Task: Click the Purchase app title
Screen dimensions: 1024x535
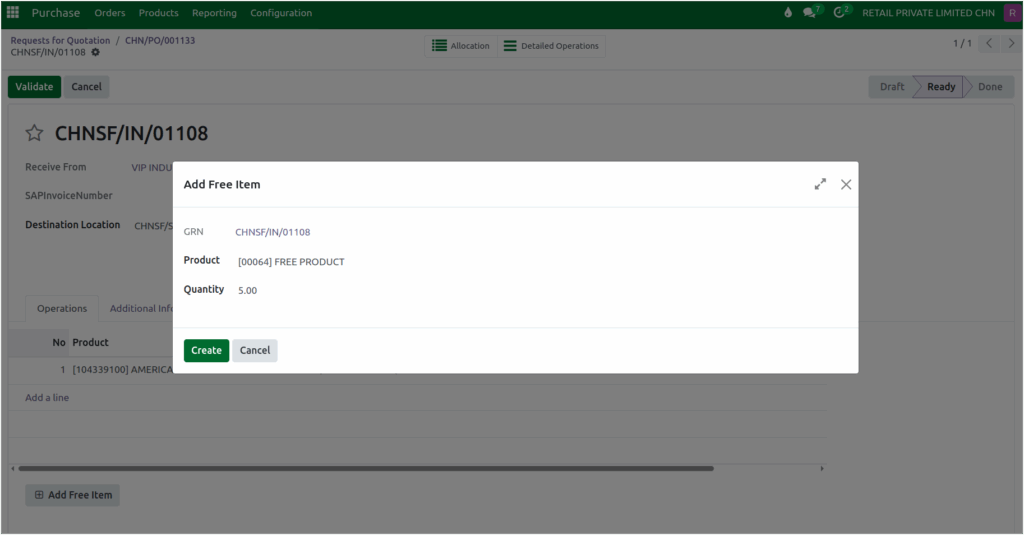Action: [56, 13]
